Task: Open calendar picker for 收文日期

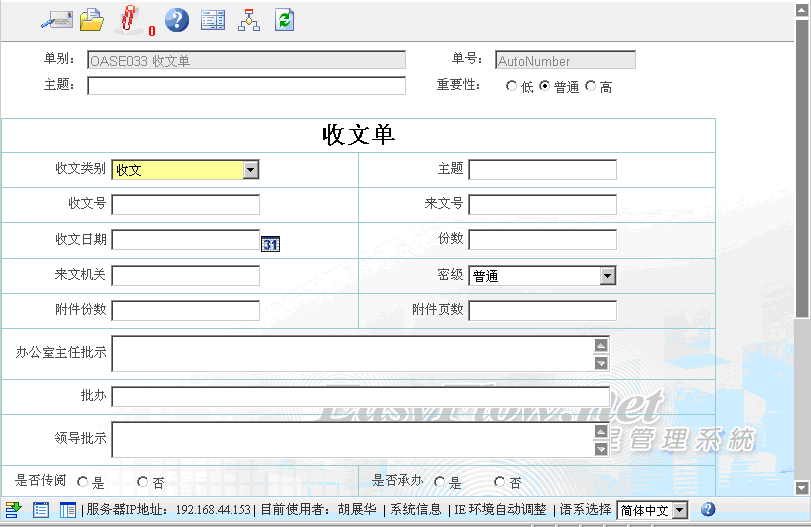Action: [270, 244]
